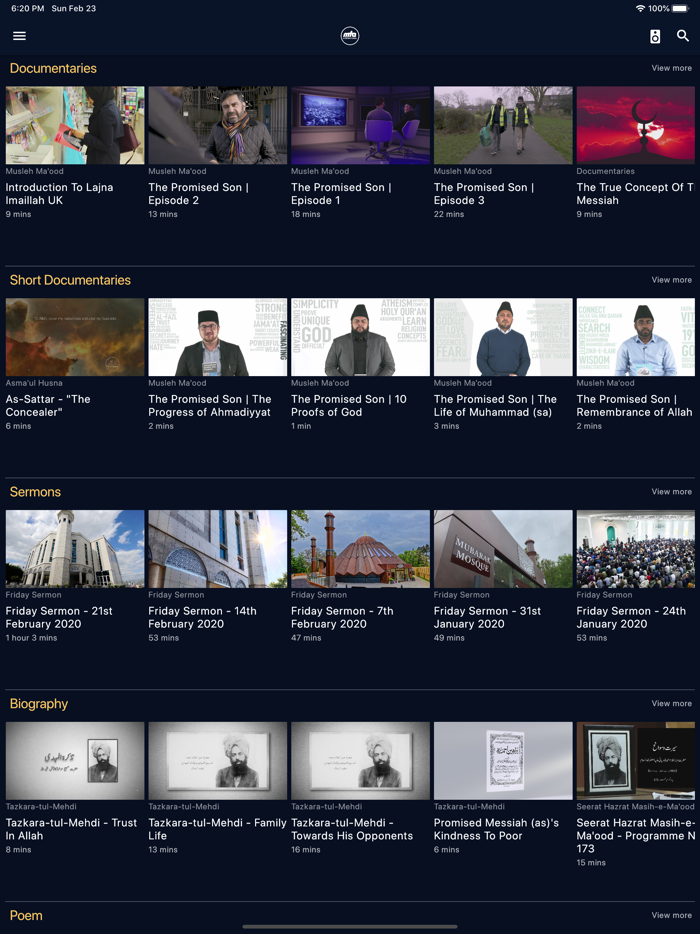Viewport: 700px width, 934px height.
Task: Play Friday Sermon 21st February 2020 thumbnail
Action: click(75, 549)
